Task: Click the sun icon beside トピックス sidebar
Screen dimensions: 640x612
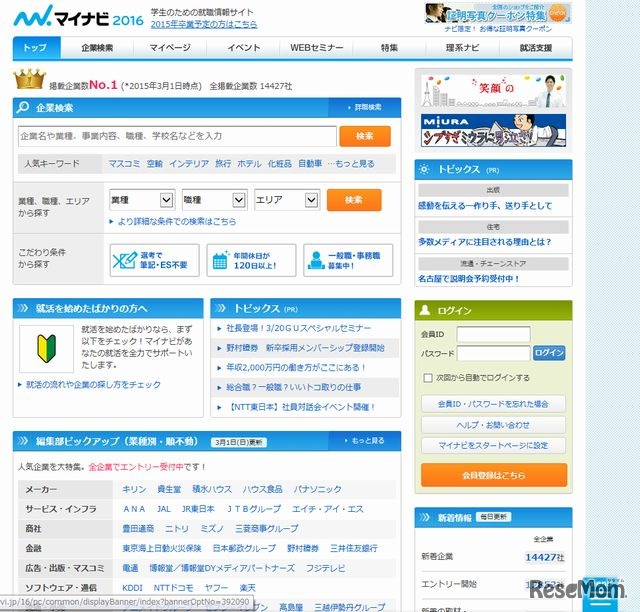Action: pyautogui.click(x=424, y=169)
